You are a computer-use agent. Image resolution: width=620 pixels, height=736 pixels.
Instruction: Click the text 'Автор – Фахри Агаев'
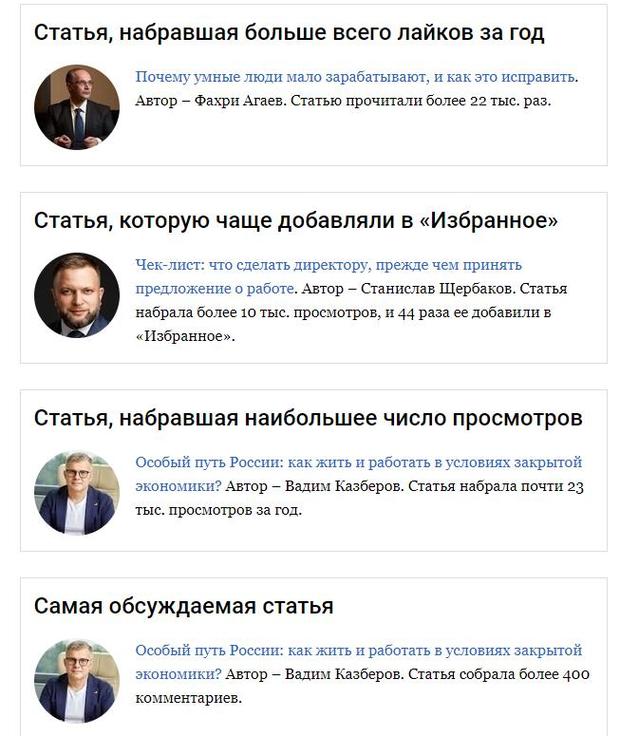tap(210, 100)
